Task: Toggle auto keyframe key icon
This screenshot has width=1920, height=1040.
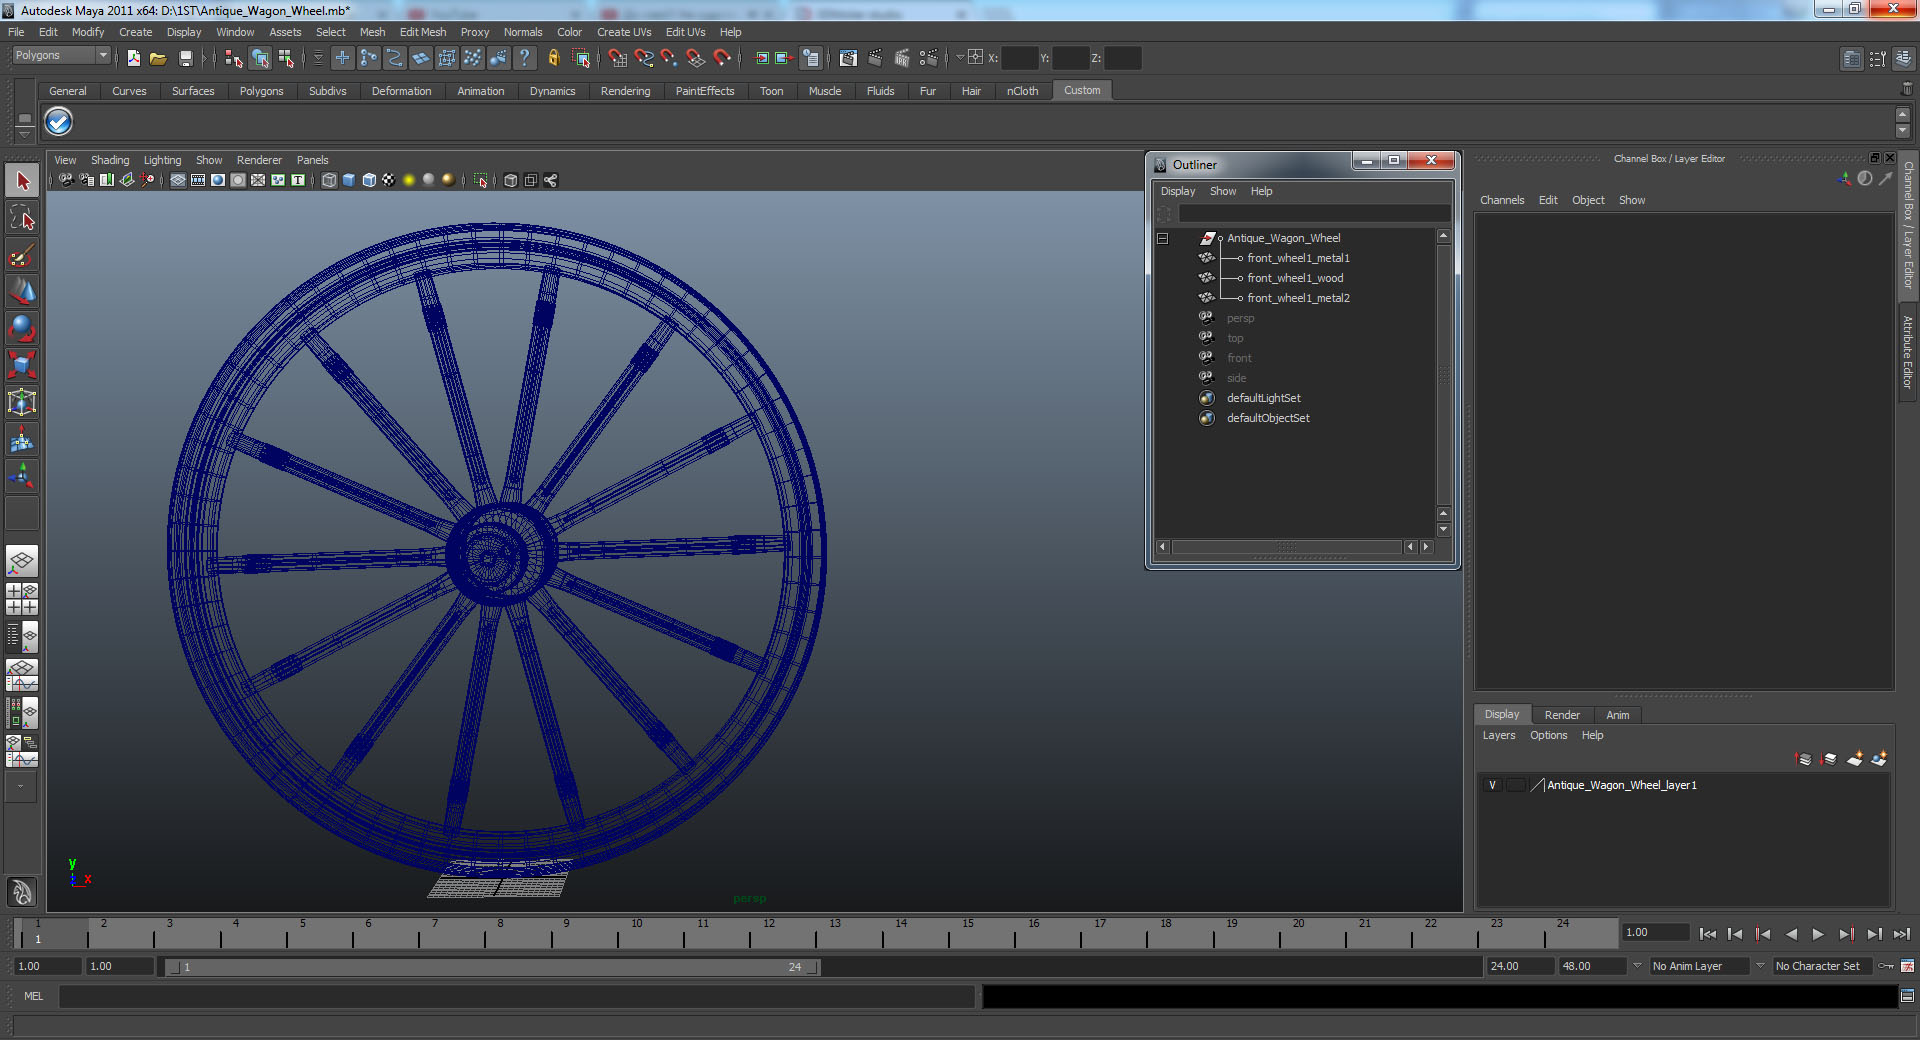Action: (x=1886, y=966)
